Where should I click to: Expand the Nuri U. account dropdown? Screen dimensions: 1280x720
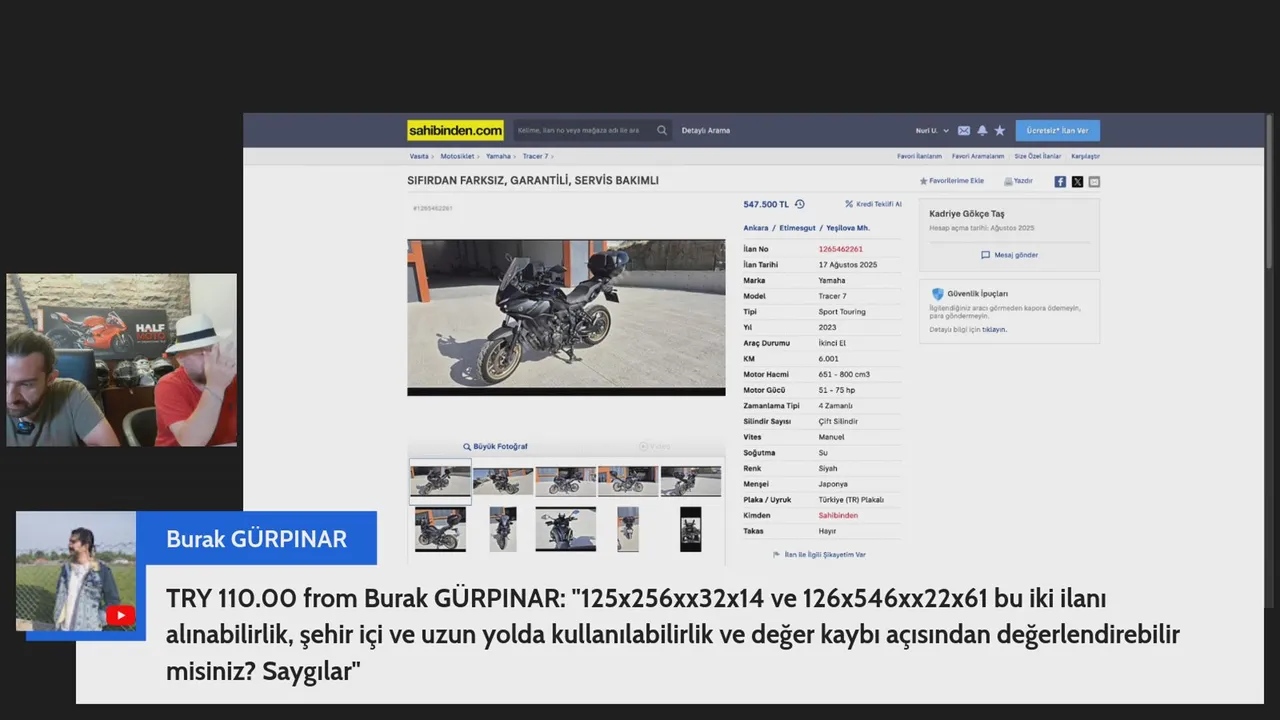point(932,130)
